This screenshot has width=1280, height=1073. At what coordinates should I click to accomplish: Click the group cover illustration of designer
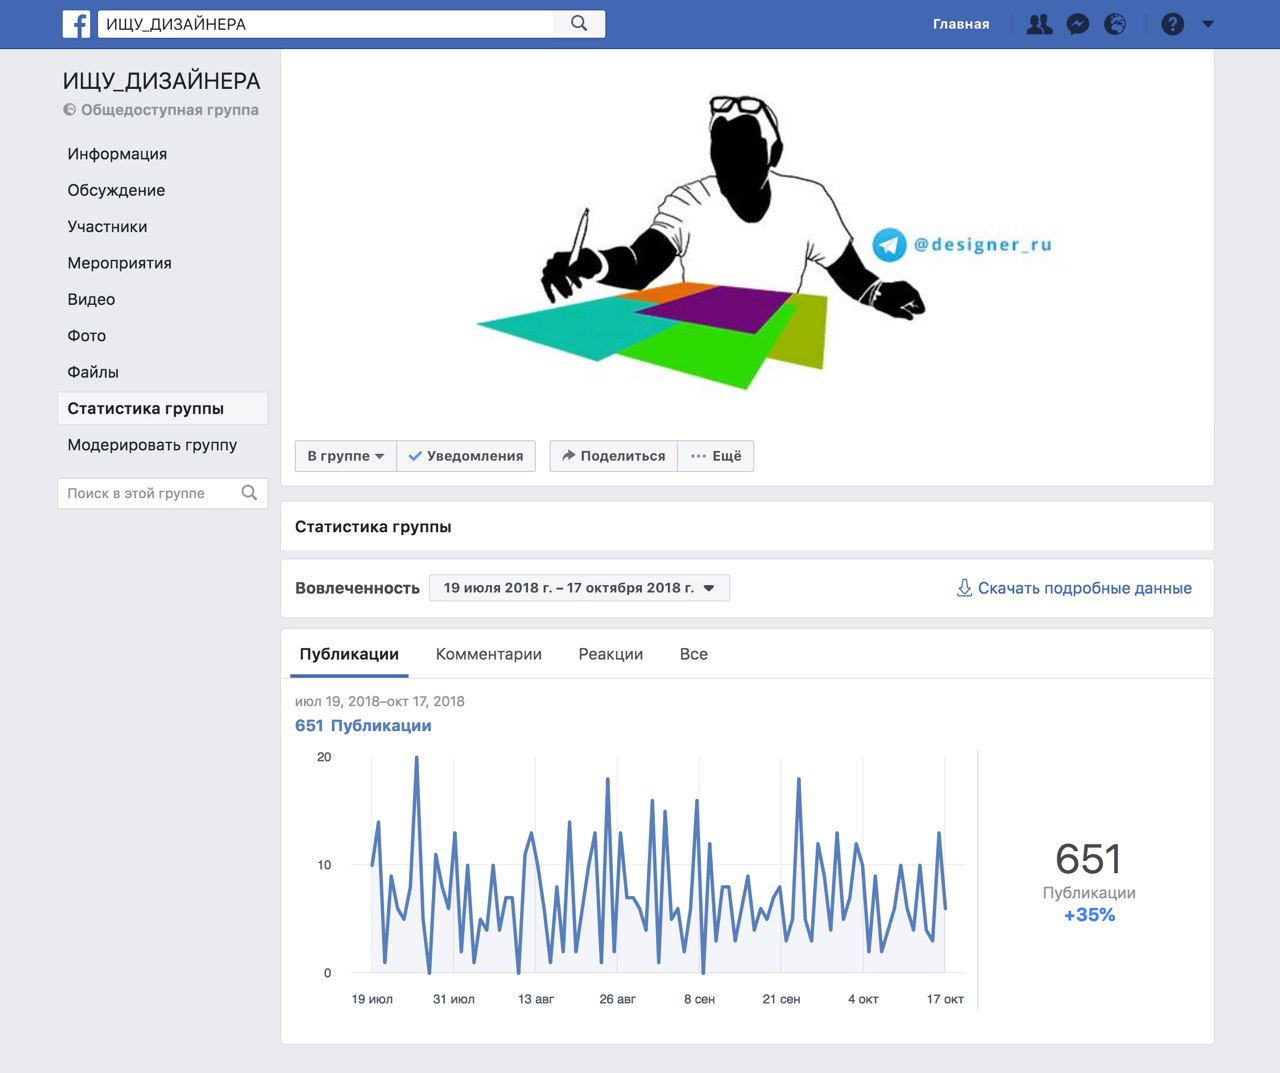pyautogui.click(x=700, y=243)
